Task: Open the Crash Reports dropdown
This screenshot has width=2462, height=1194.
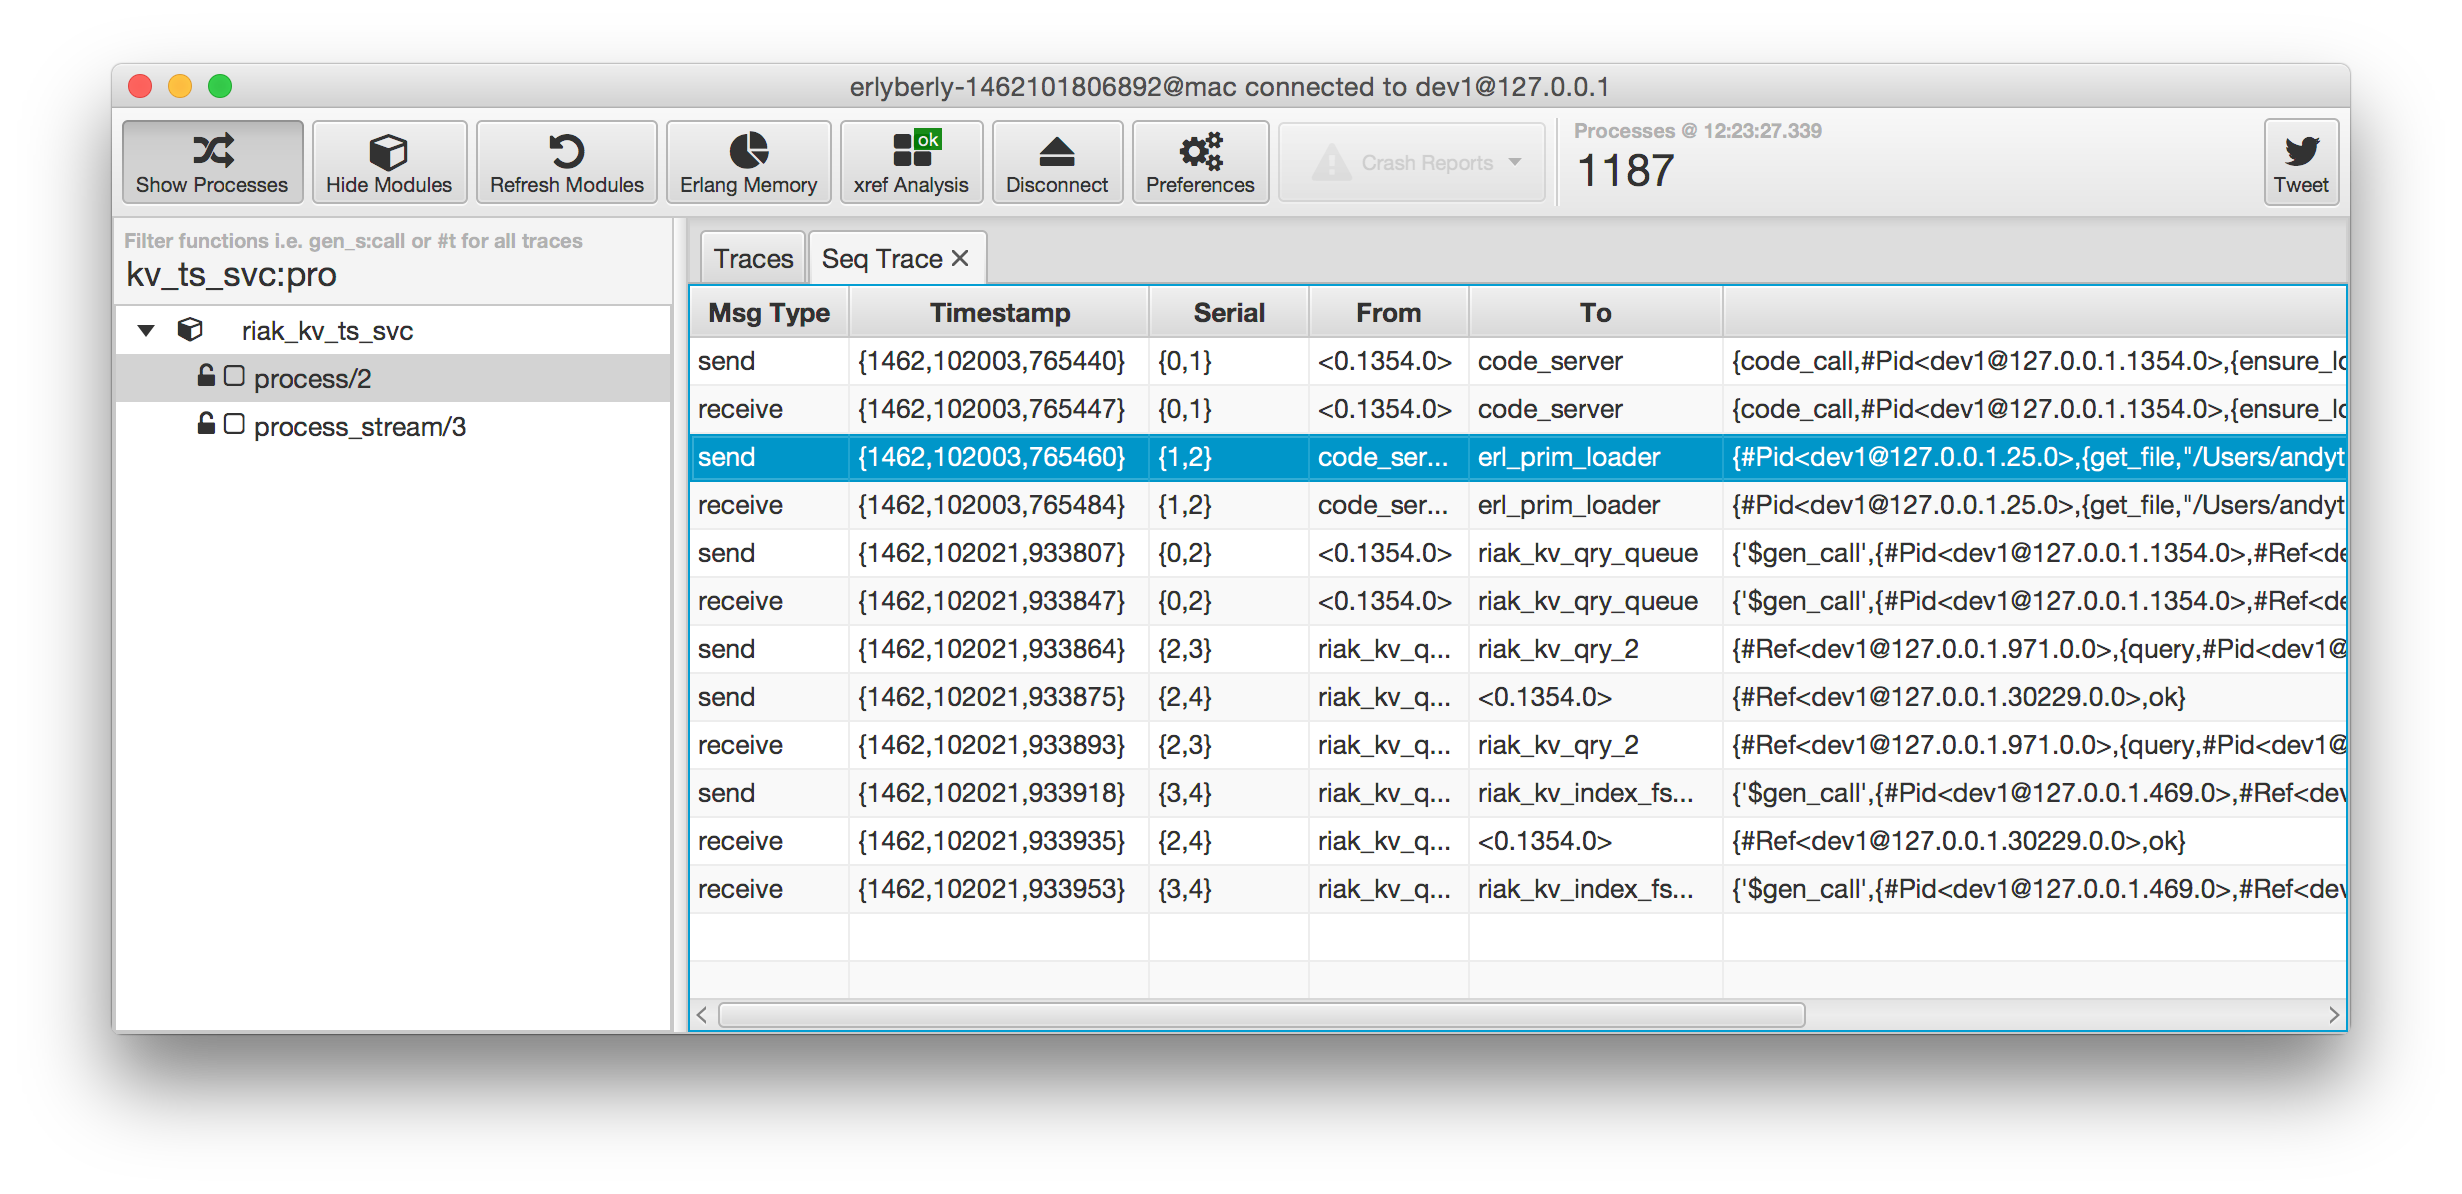Action: pyautogui.click(x=1412, y=162)
